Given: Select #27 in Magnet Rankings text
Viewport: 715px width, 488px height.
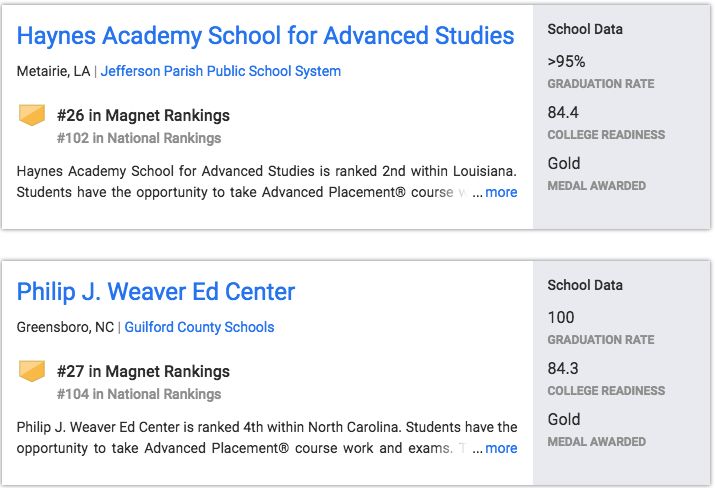Looking at the screenshot, I should point(143,371).
